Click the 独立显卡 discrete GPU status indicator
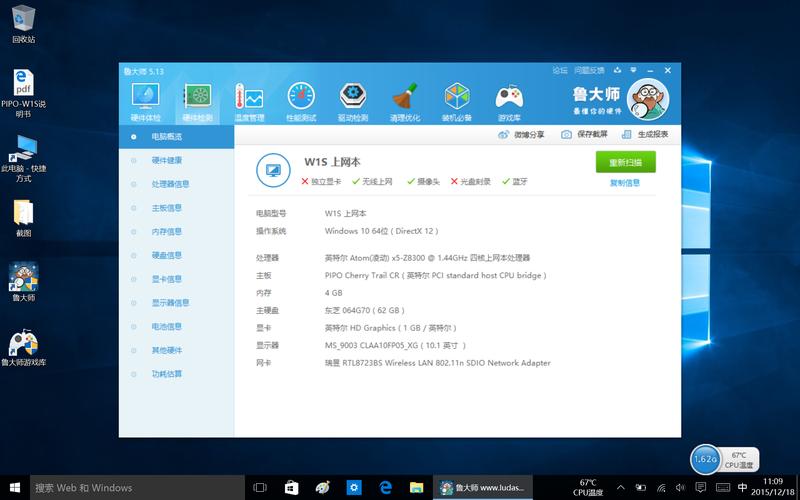800x500 pixels. pyautogui.click(x=321, y=181)
